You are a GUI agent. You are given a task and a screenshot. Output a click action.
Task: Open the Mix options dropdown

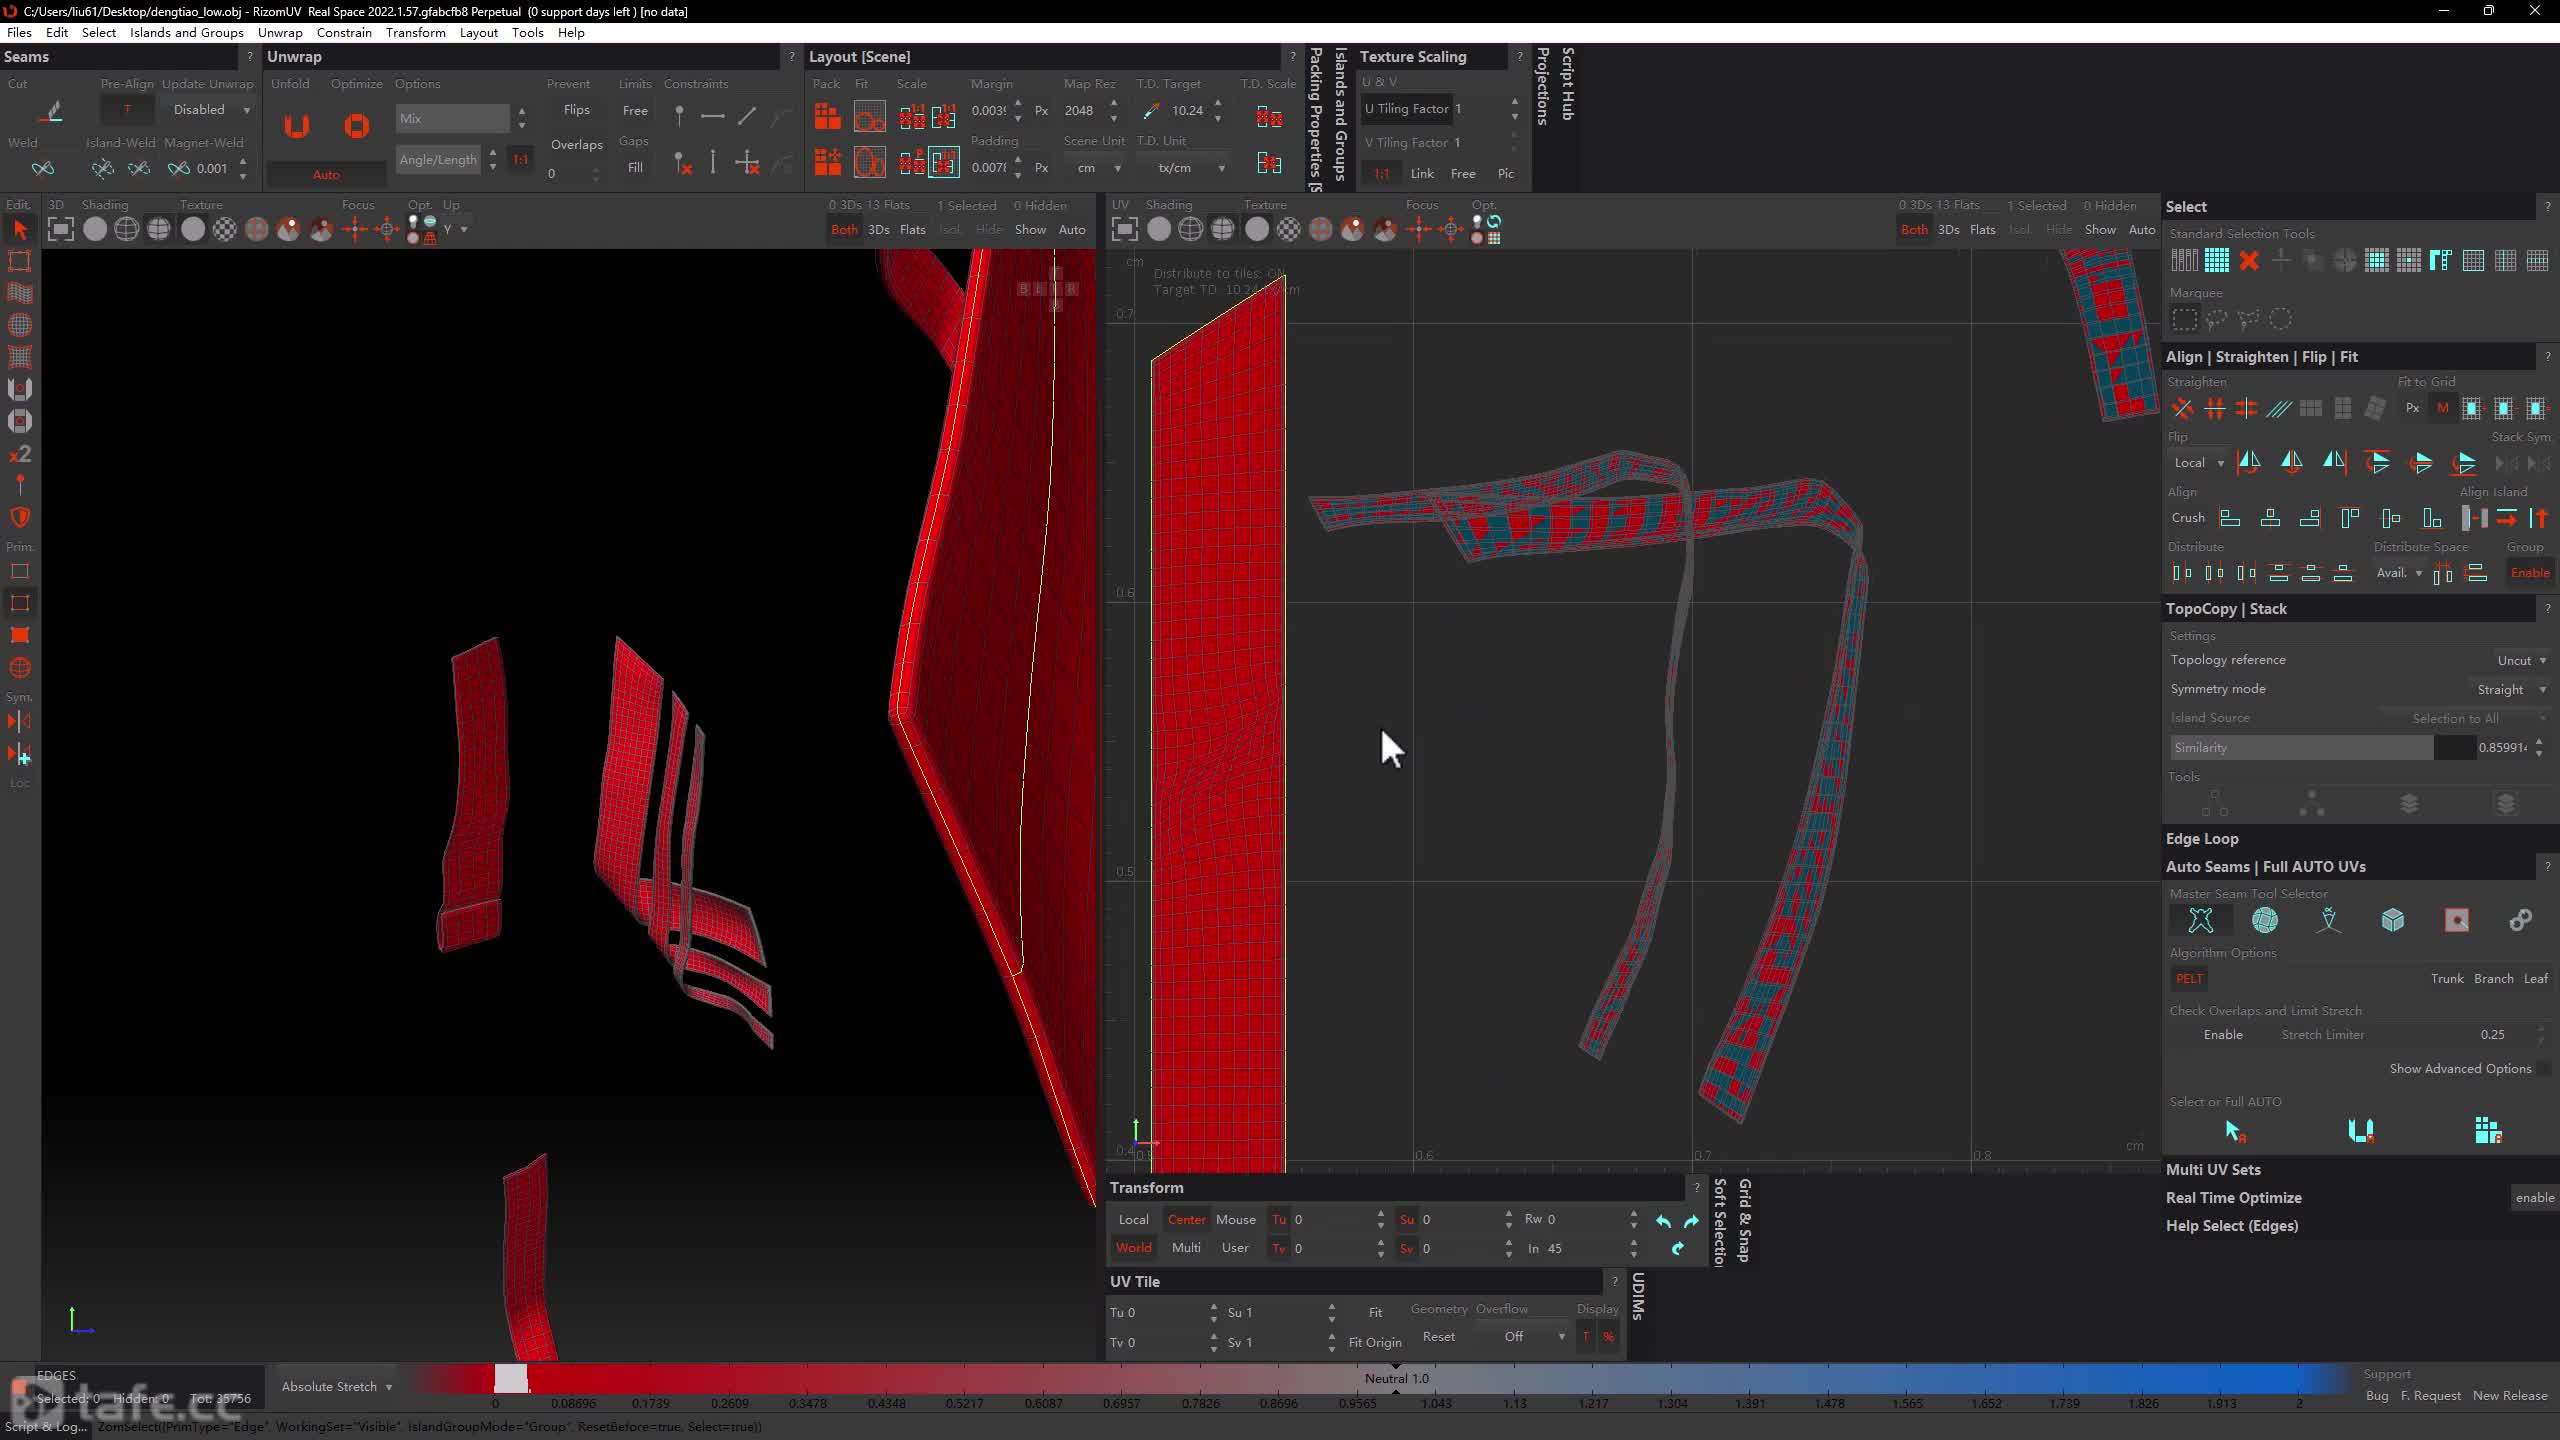(x=453, y=118)
